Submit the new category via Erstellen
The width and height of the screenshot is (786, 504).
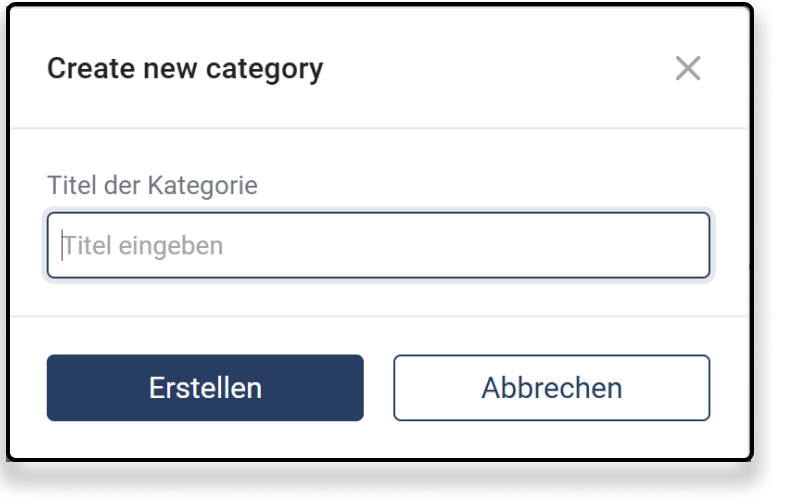point(205,388)
